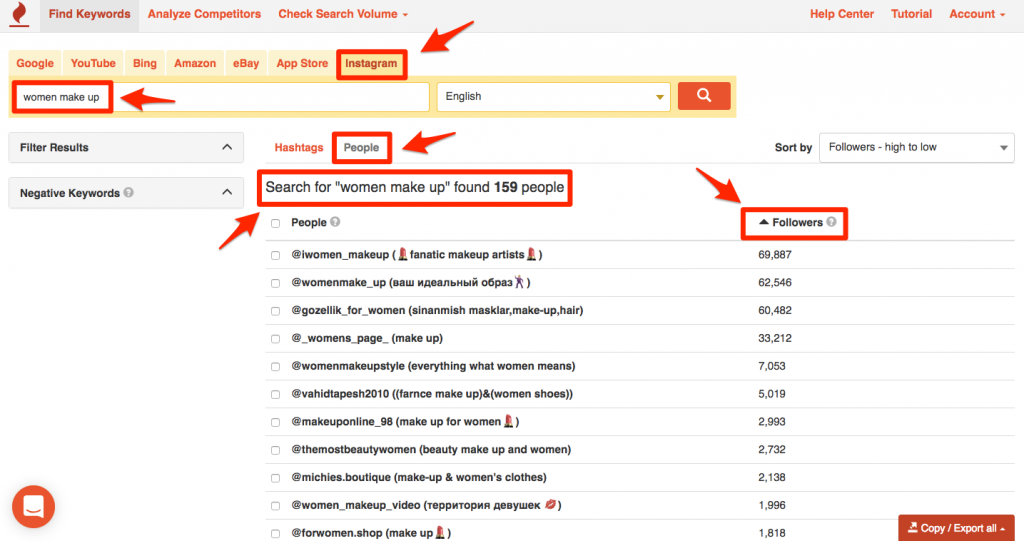Viewport: 1024px width, 541px height.
Task: Open the Copy / Export all menu
Action: click(956, 528)
